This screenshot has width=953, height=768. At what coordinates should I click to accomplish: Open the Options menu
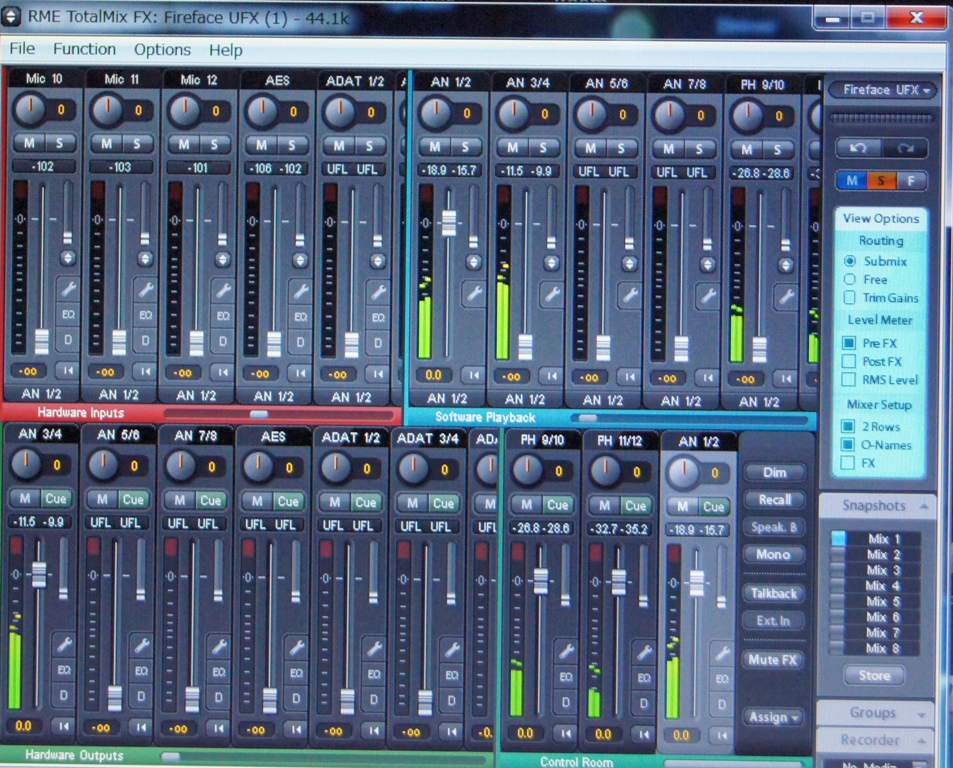pyautogui.click(x=162, y=50)
